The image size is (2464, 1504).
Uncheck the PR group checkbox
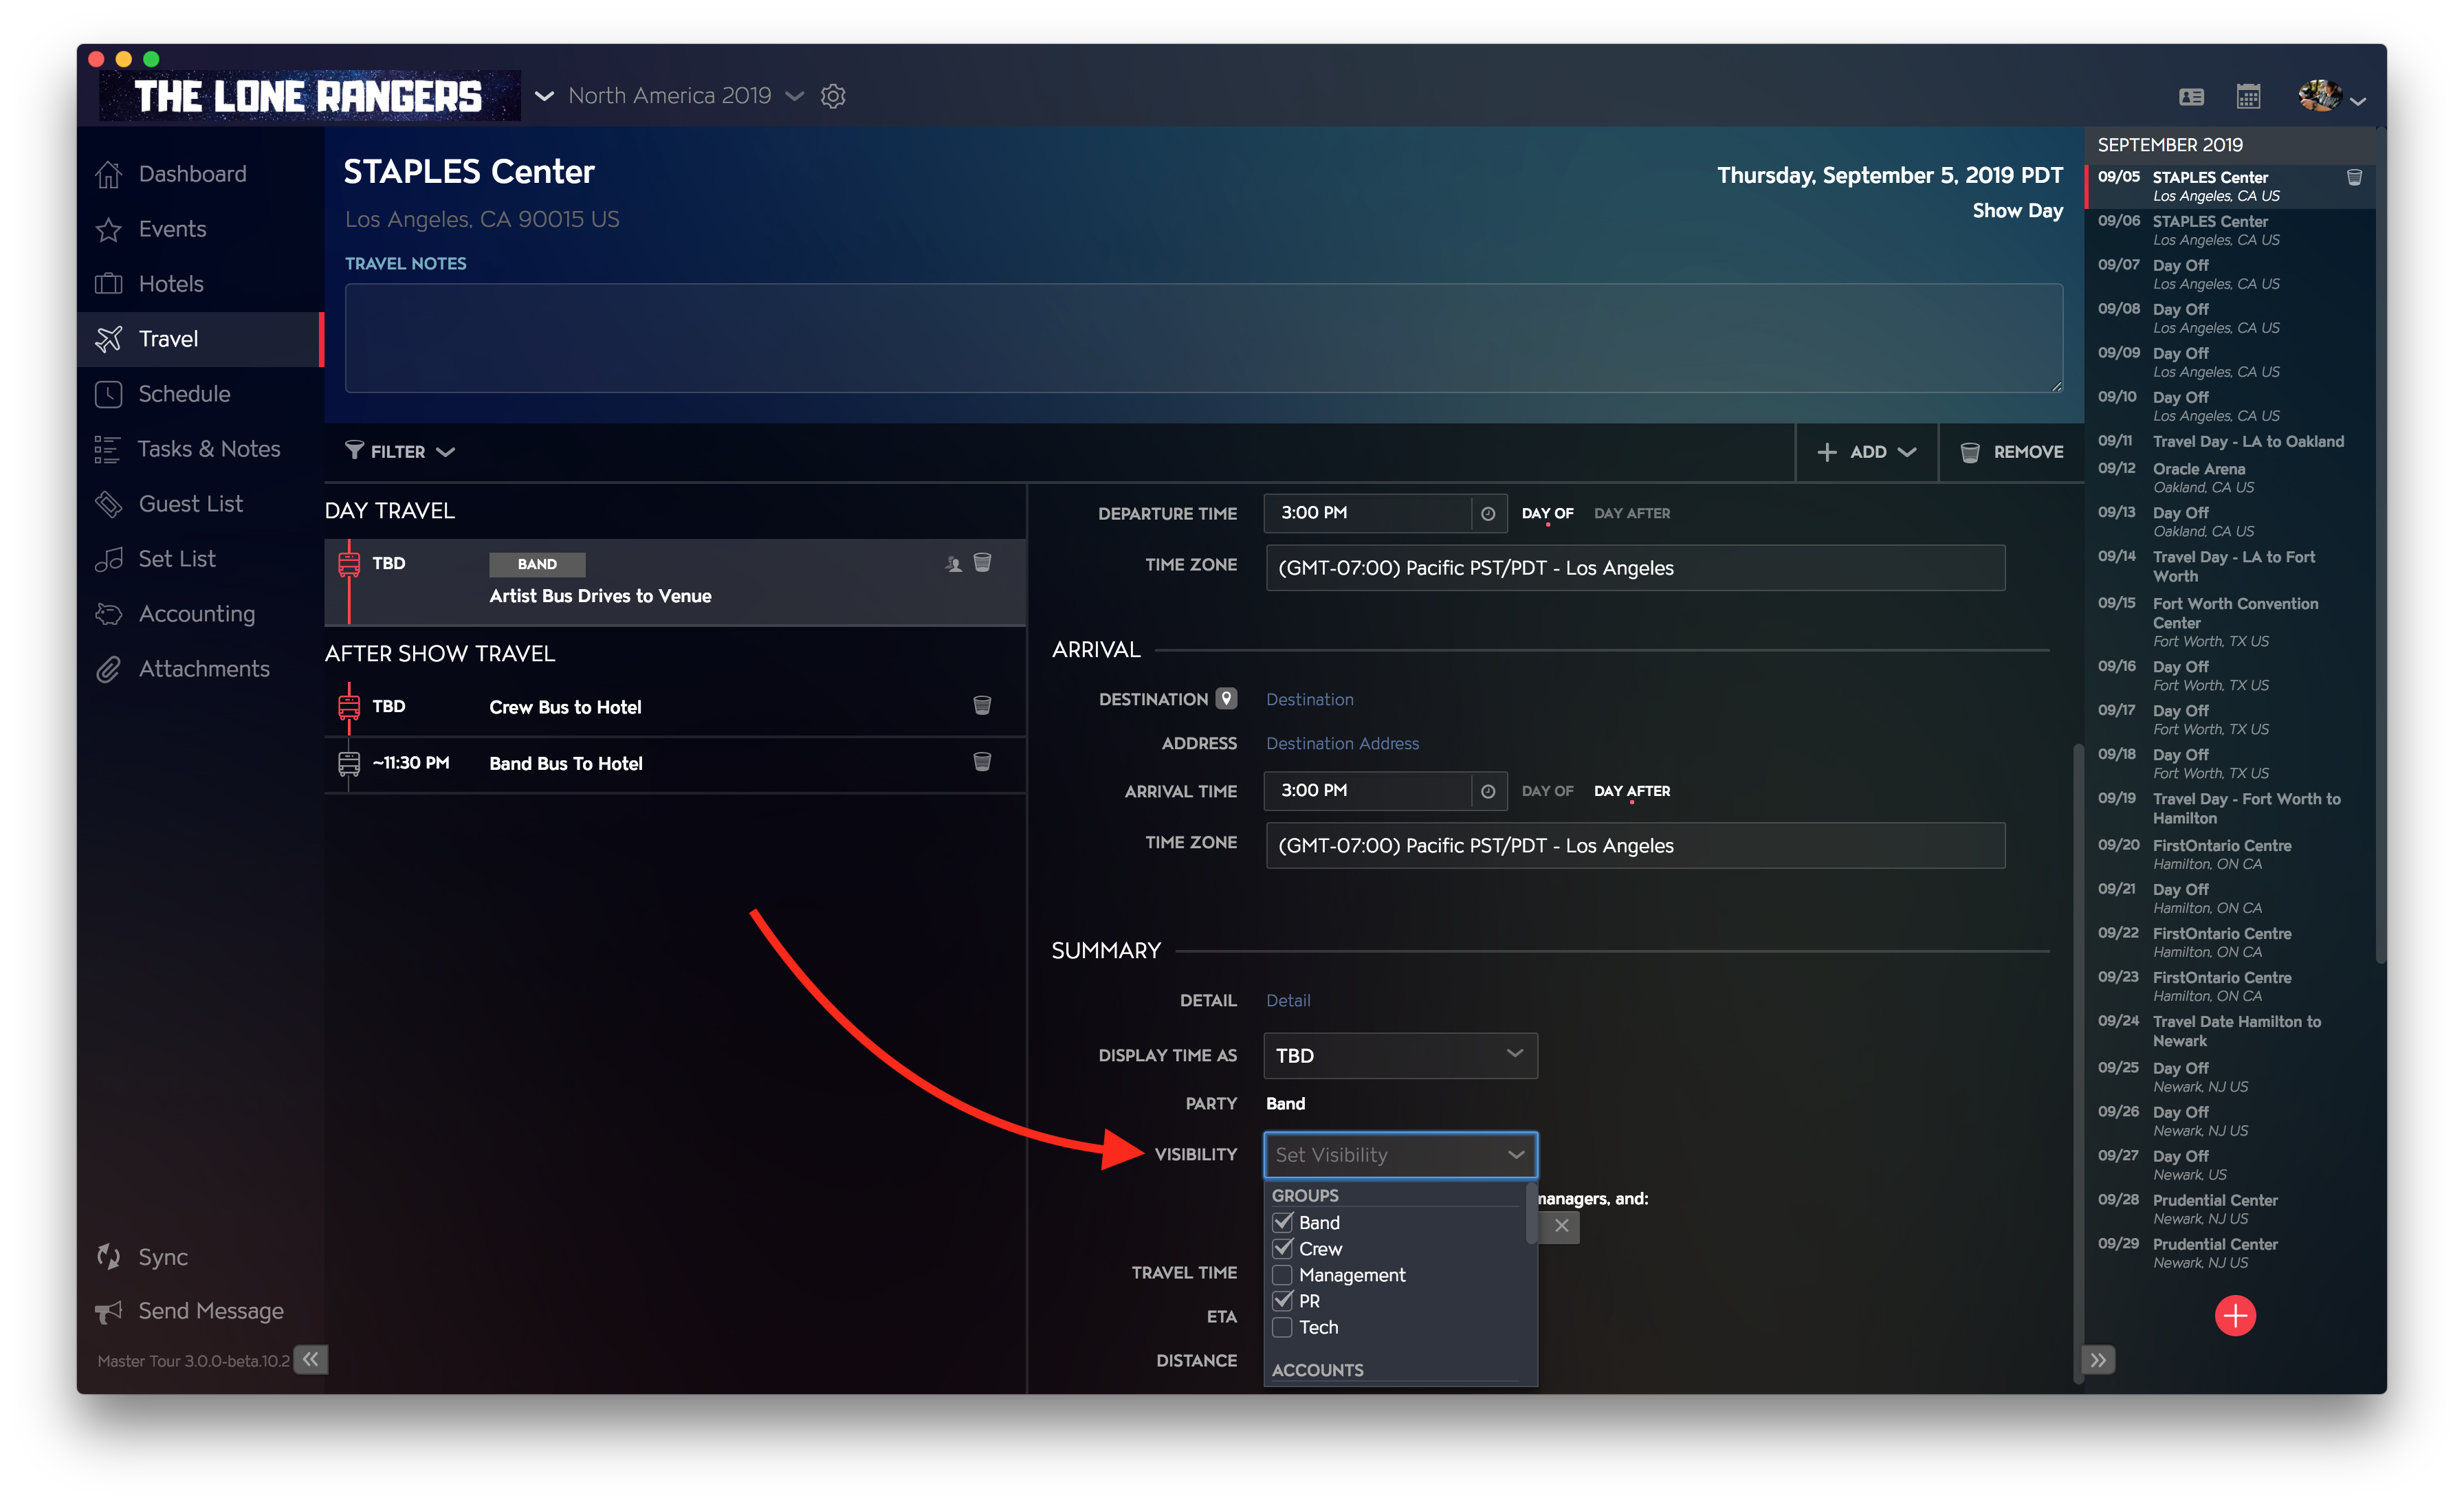pyautogui.click(x=1283, y=1300)
